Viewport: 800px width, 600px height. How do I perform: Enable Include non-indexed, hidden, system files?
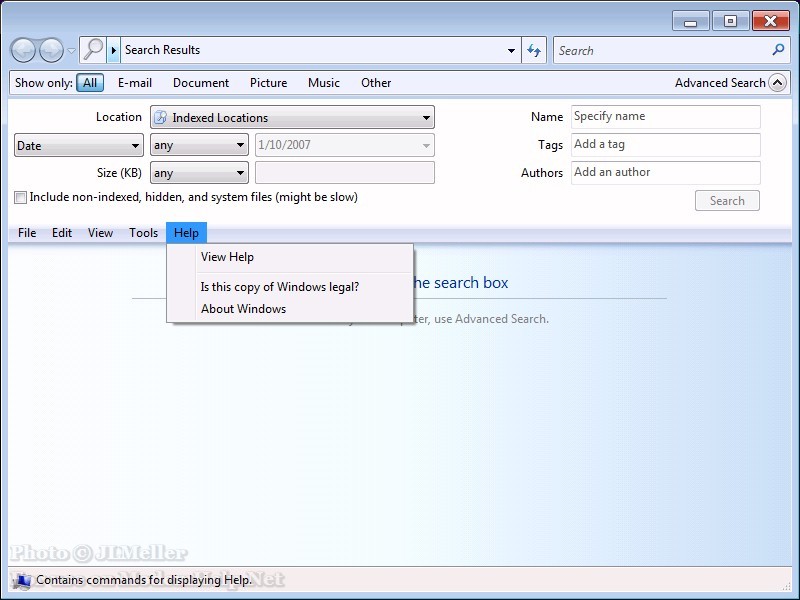tap(21, 198)
